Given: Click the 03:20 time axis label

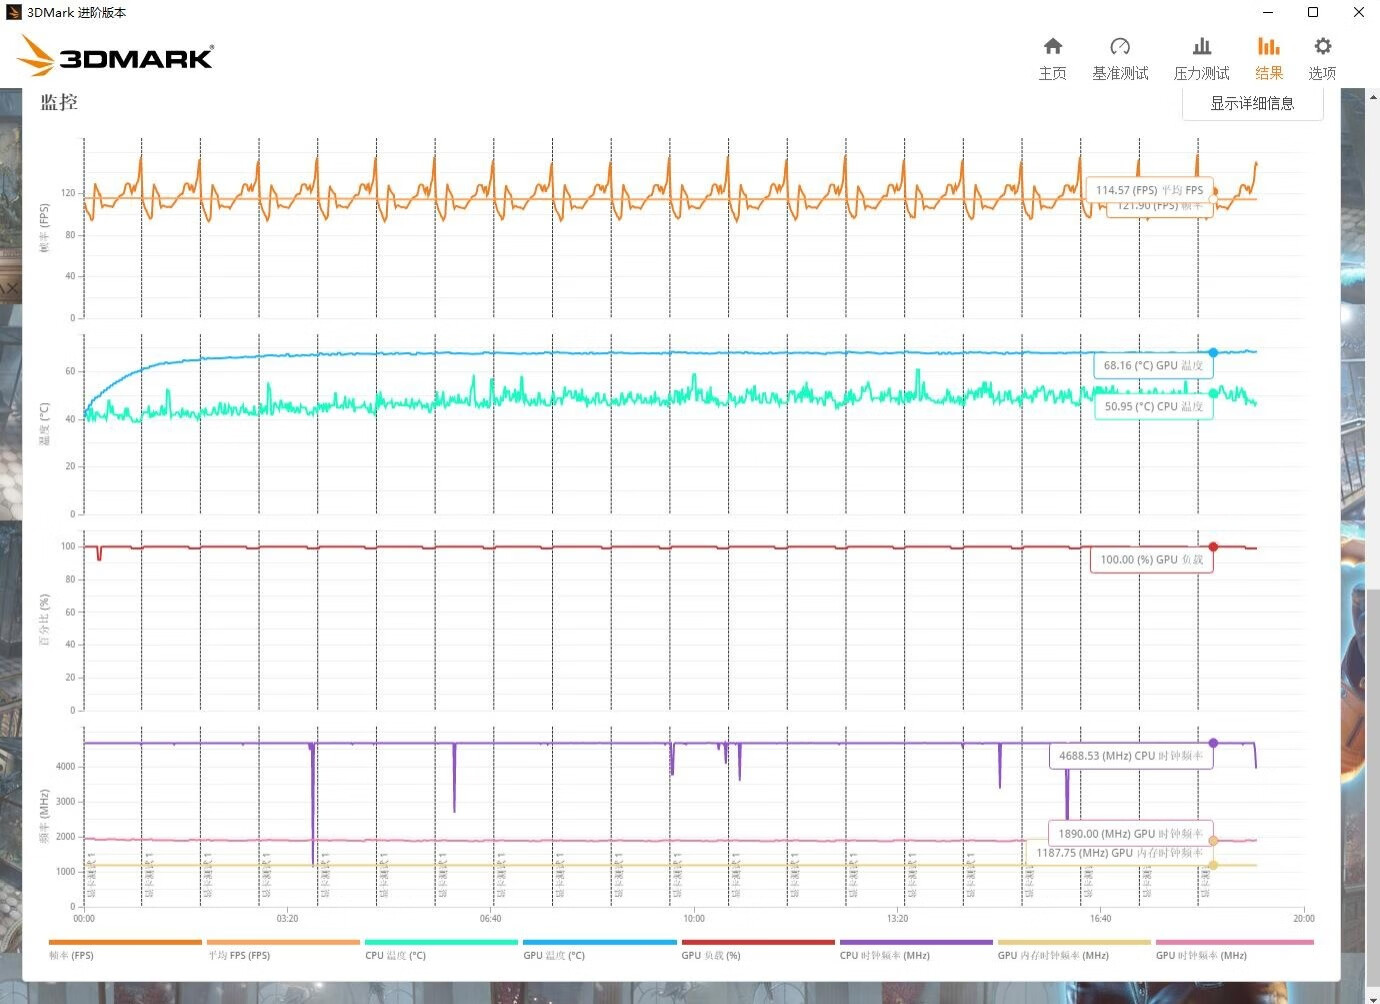Looking at the screenshot, I should (x=287, y=918).
